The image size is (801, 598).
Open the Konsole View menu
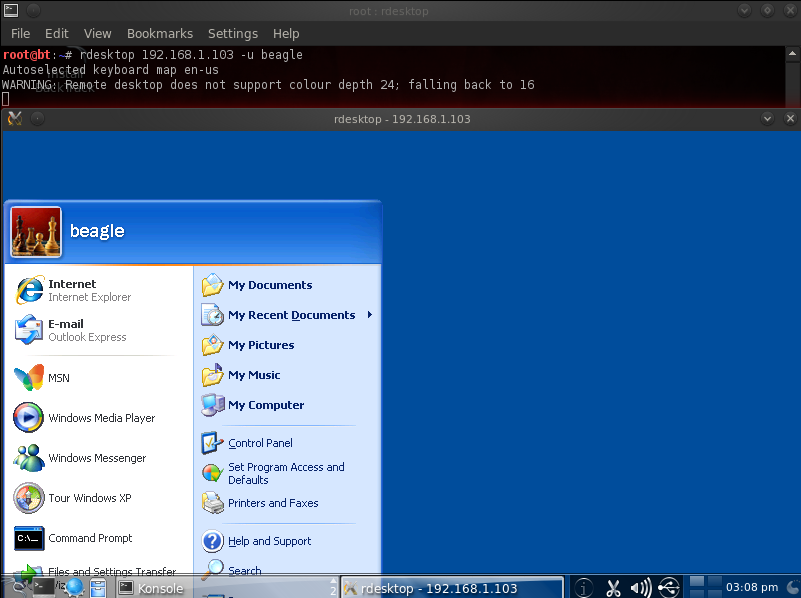click(98, 34)
